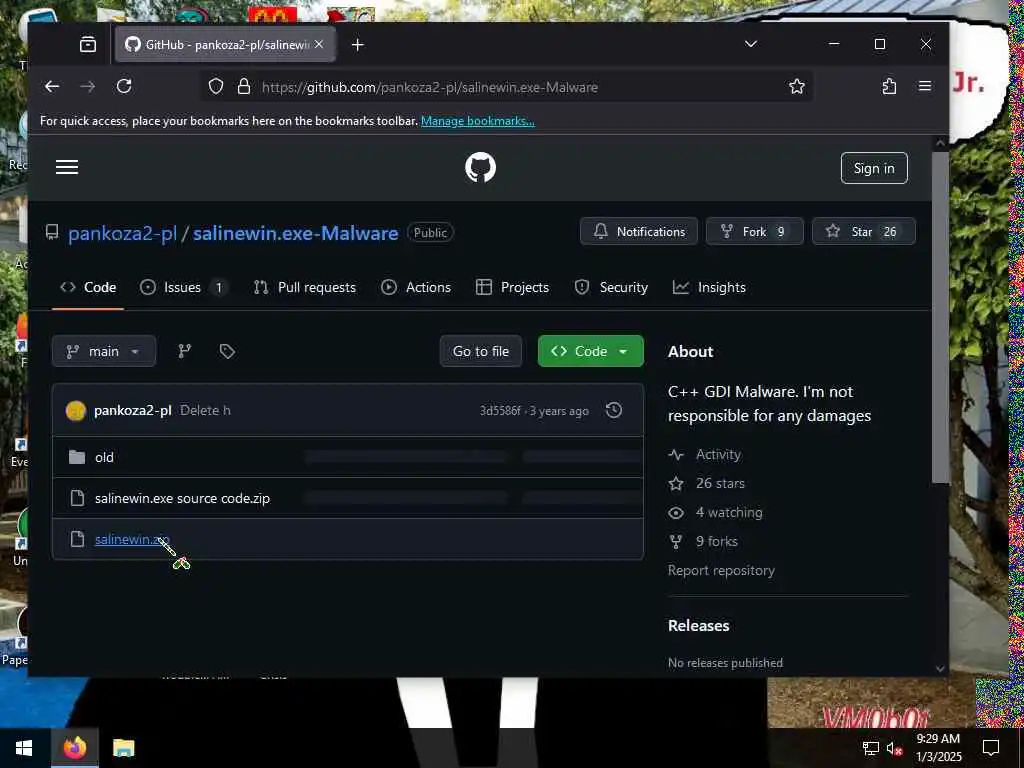The height and width of the screenshot is (768, 1024).
Task: Open the salinewin.exe-Malware repository link
Action: (295, 233)
